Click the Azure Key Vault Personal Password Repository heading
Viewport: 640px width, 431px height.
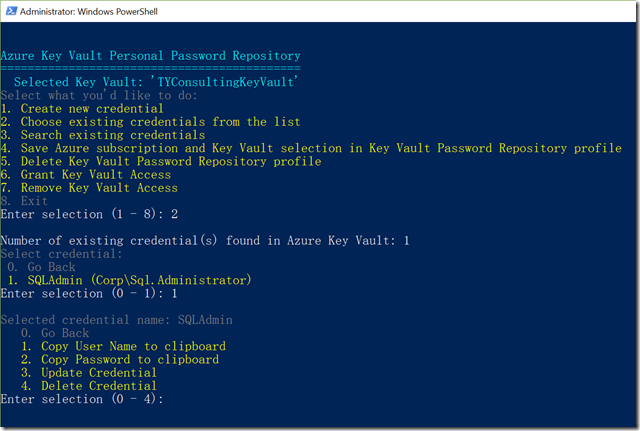[x=150, y=56]
